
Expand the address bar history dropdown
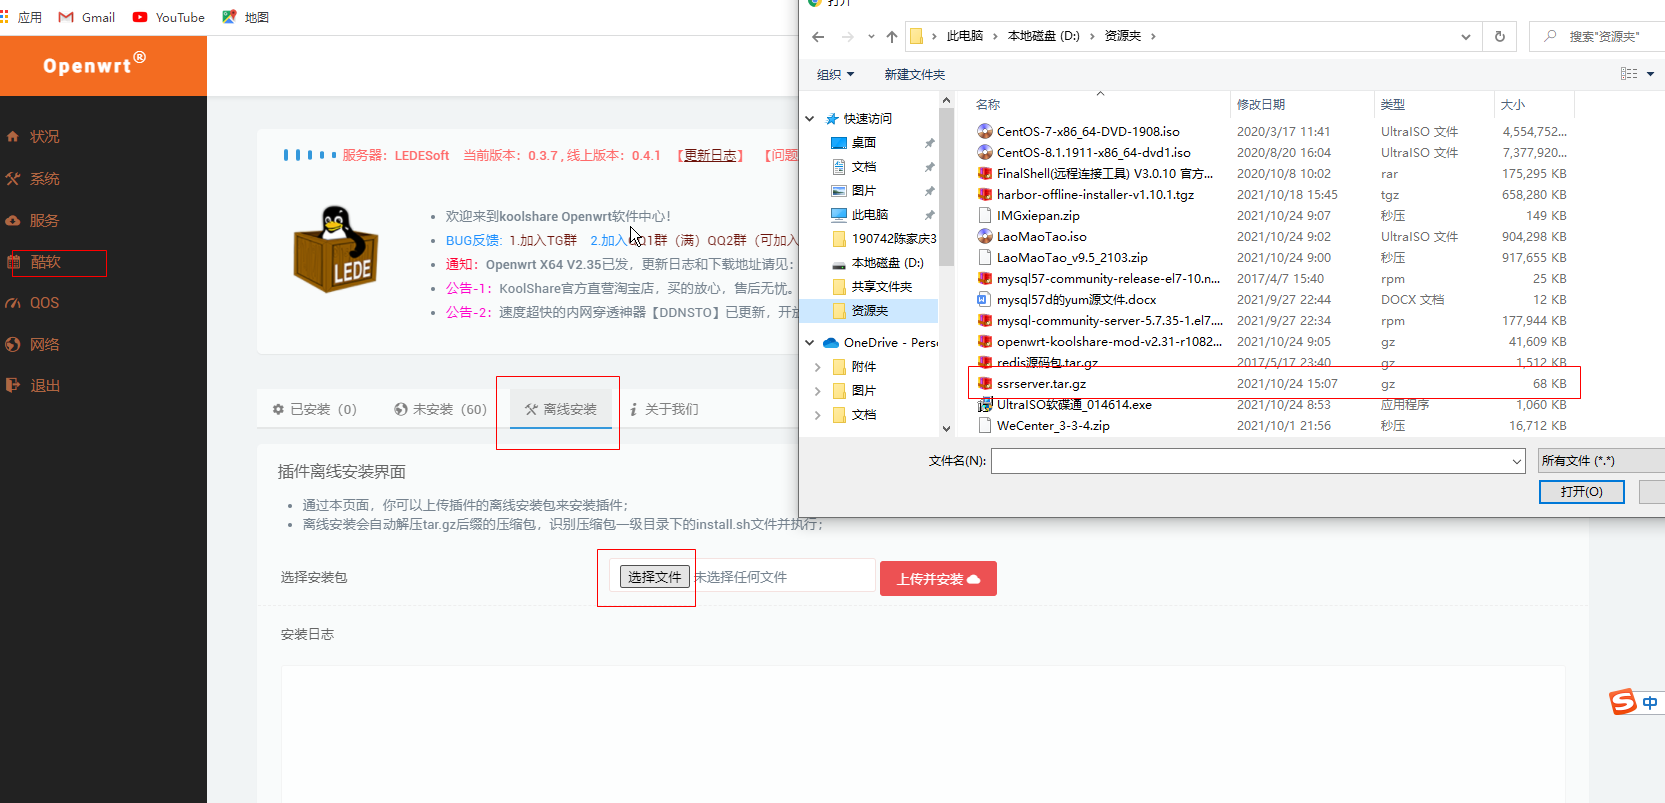(1466, 37)
